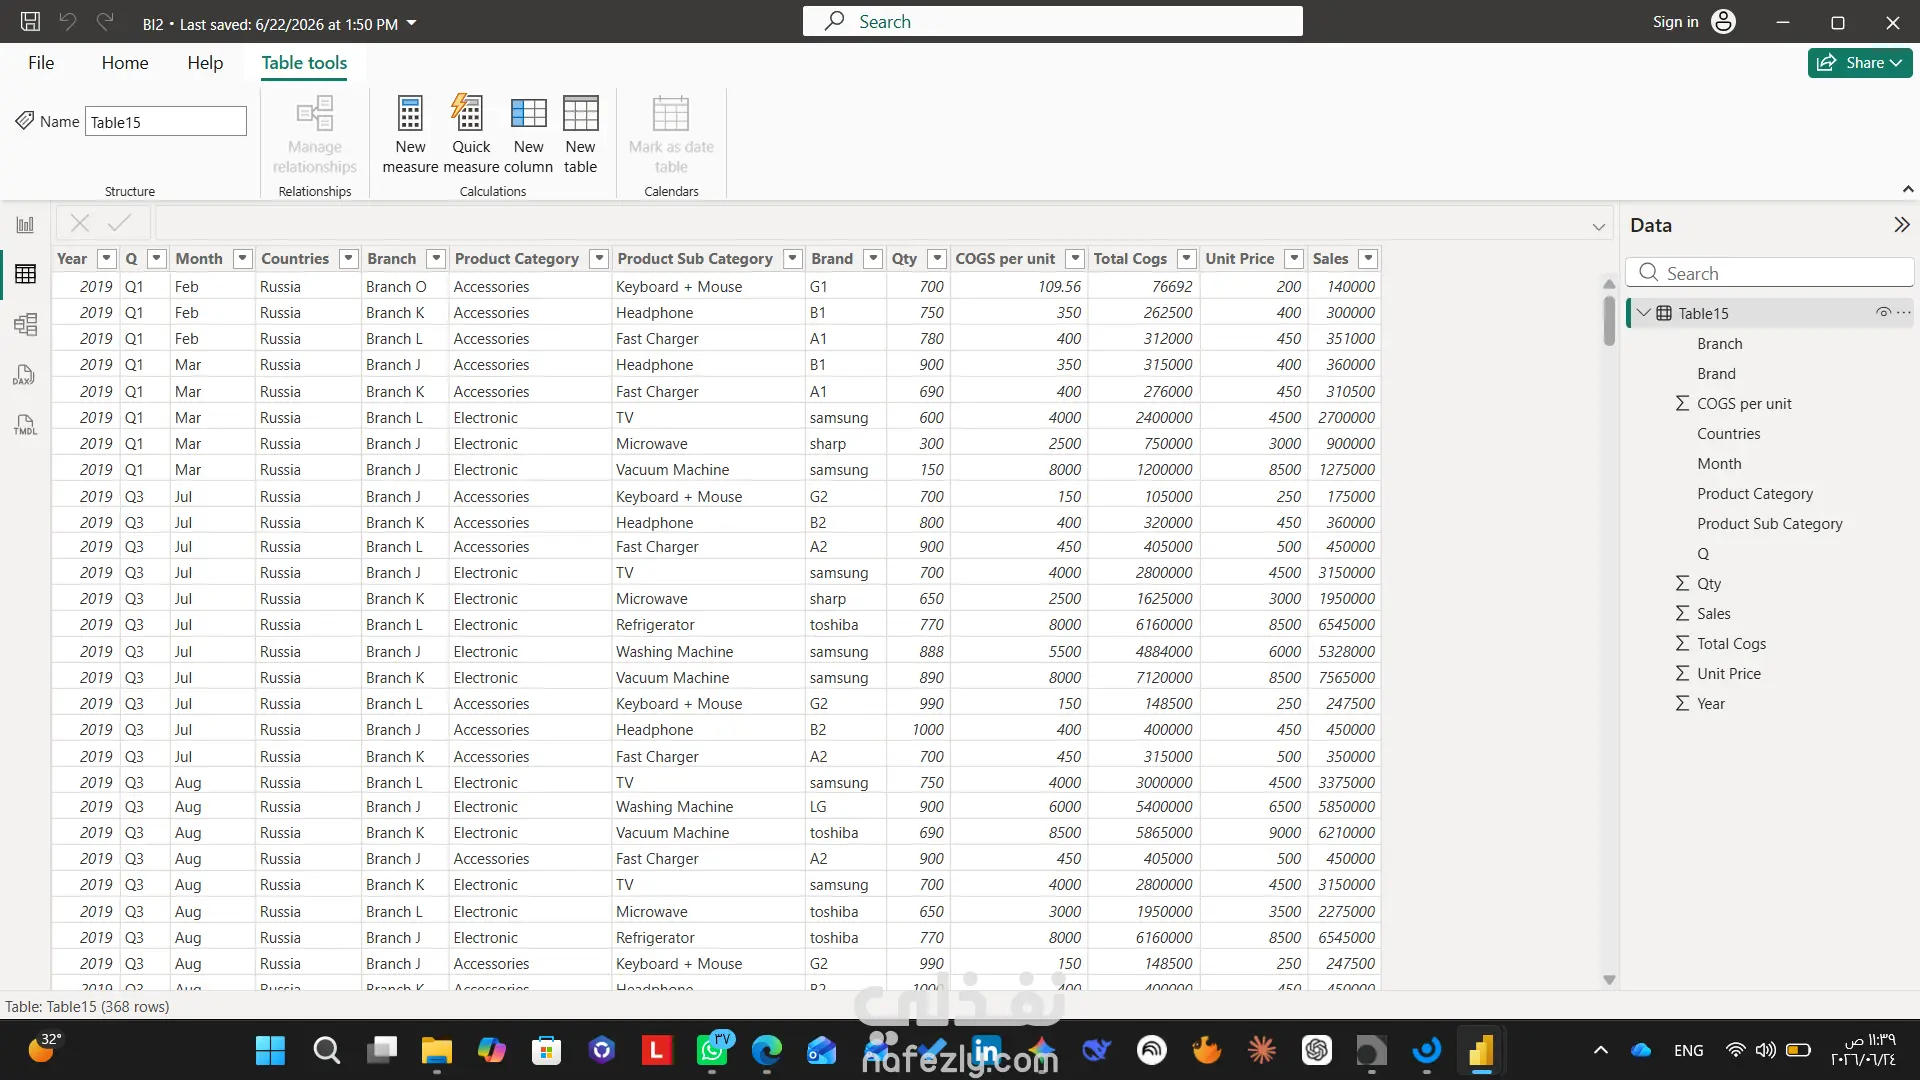Click Unit Price column header
1920x1080 pixels.
[1239, 259]
